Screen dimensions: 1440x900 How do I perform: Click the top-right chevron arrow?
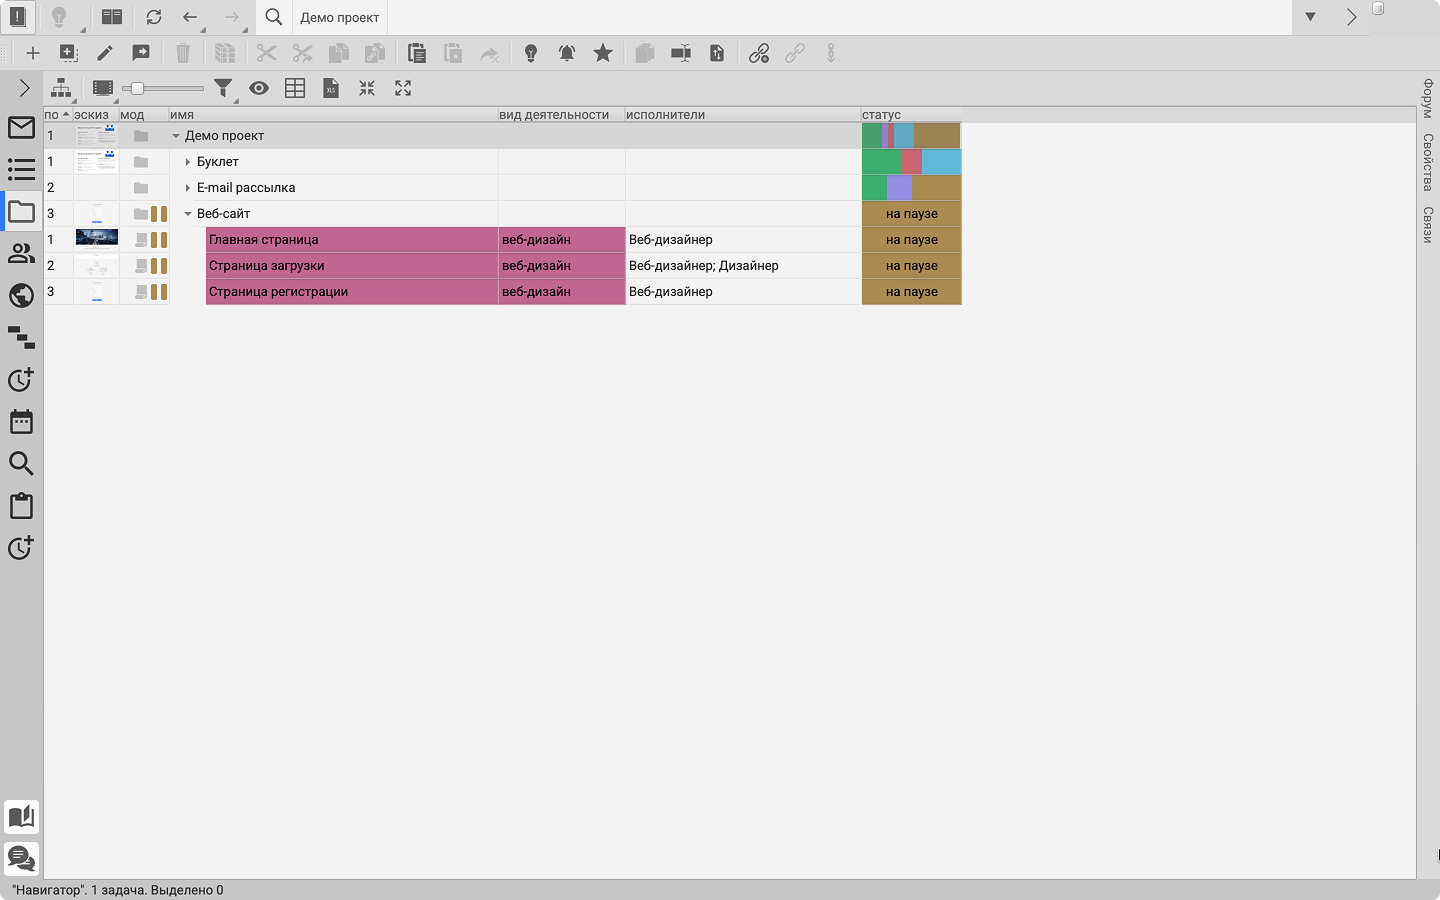tap(1351, 17)
